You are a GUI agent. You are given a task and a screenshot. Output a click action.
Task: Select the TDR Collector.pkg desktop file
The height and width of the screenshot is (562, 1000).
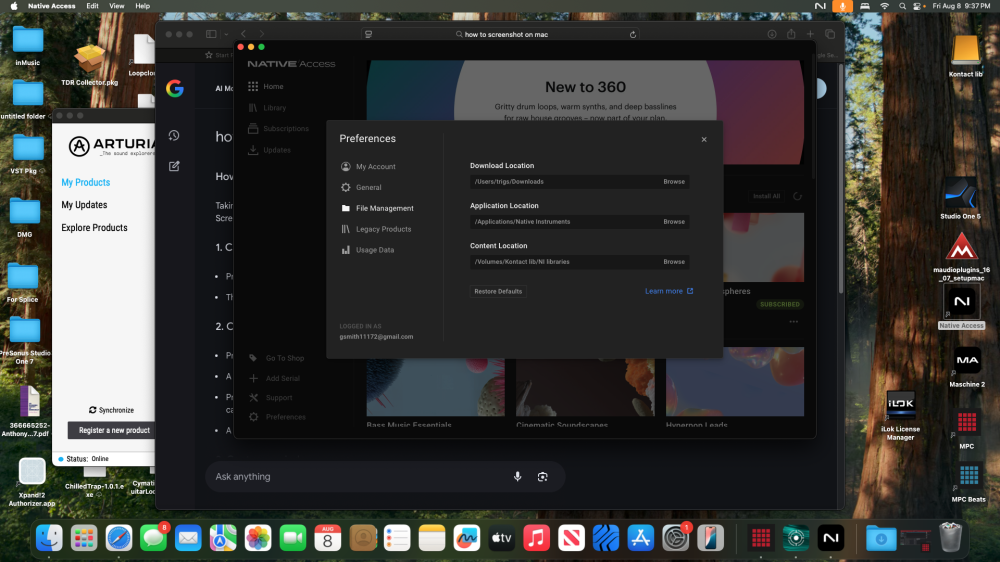point(89,65)
